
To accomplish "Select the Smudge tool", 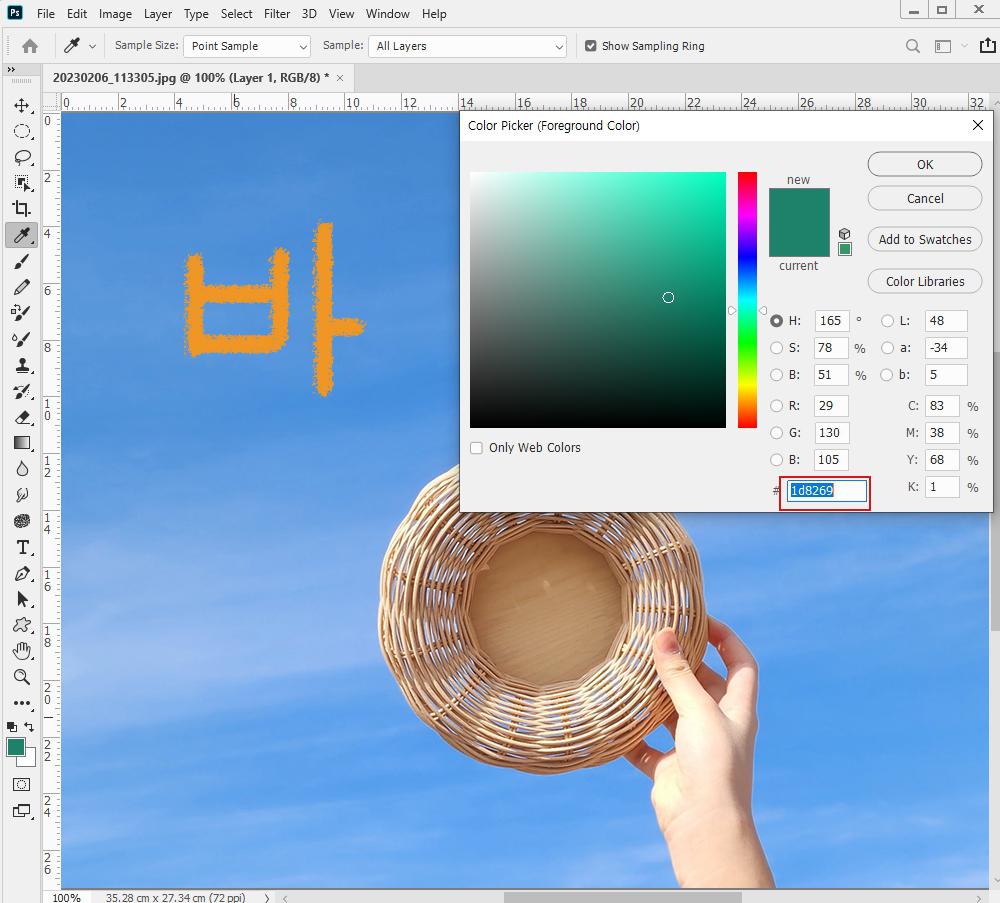I will [22, 495].
